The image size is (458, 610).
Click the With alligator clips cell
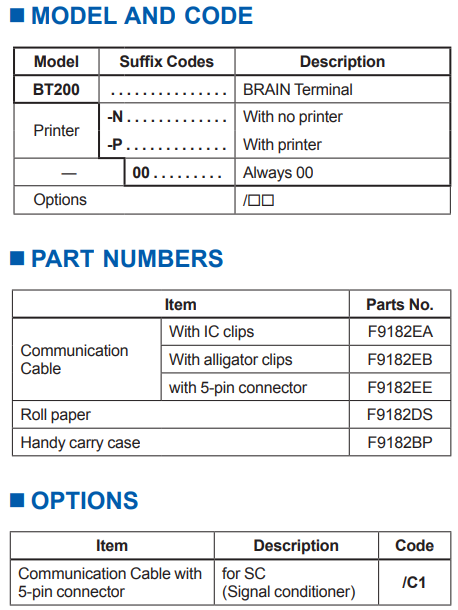click(x=255, y=360)
